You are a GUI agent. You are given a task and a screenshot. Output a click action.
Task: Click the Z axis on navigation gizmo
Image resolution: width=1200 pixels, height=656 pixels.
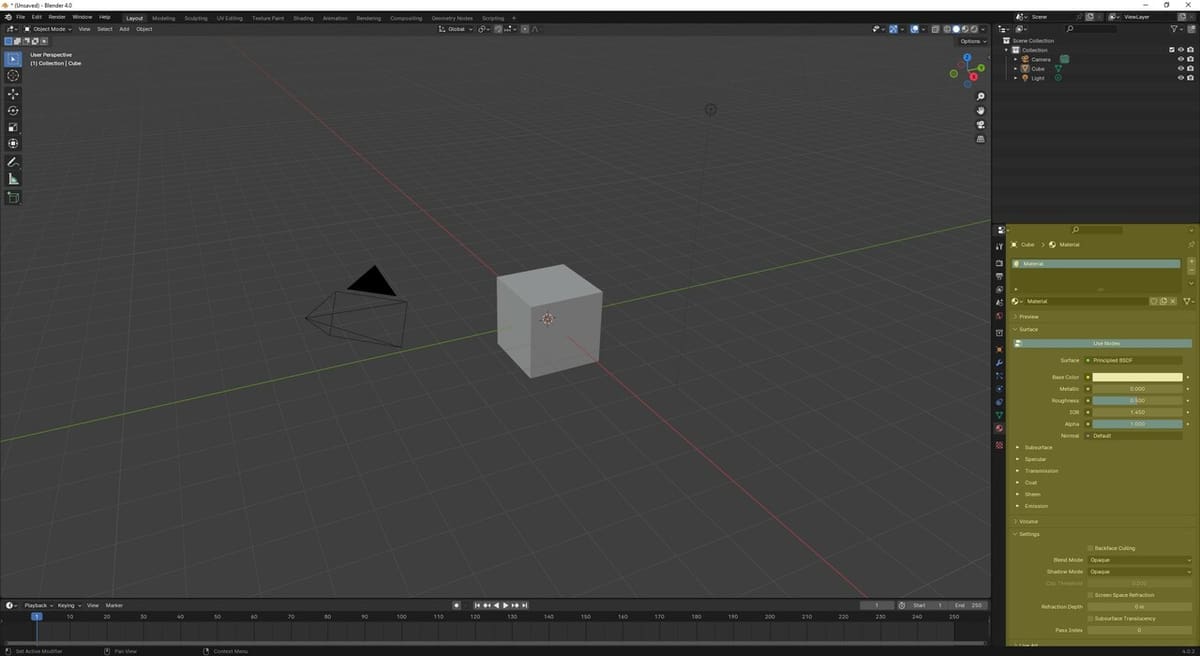coord(967,58)
